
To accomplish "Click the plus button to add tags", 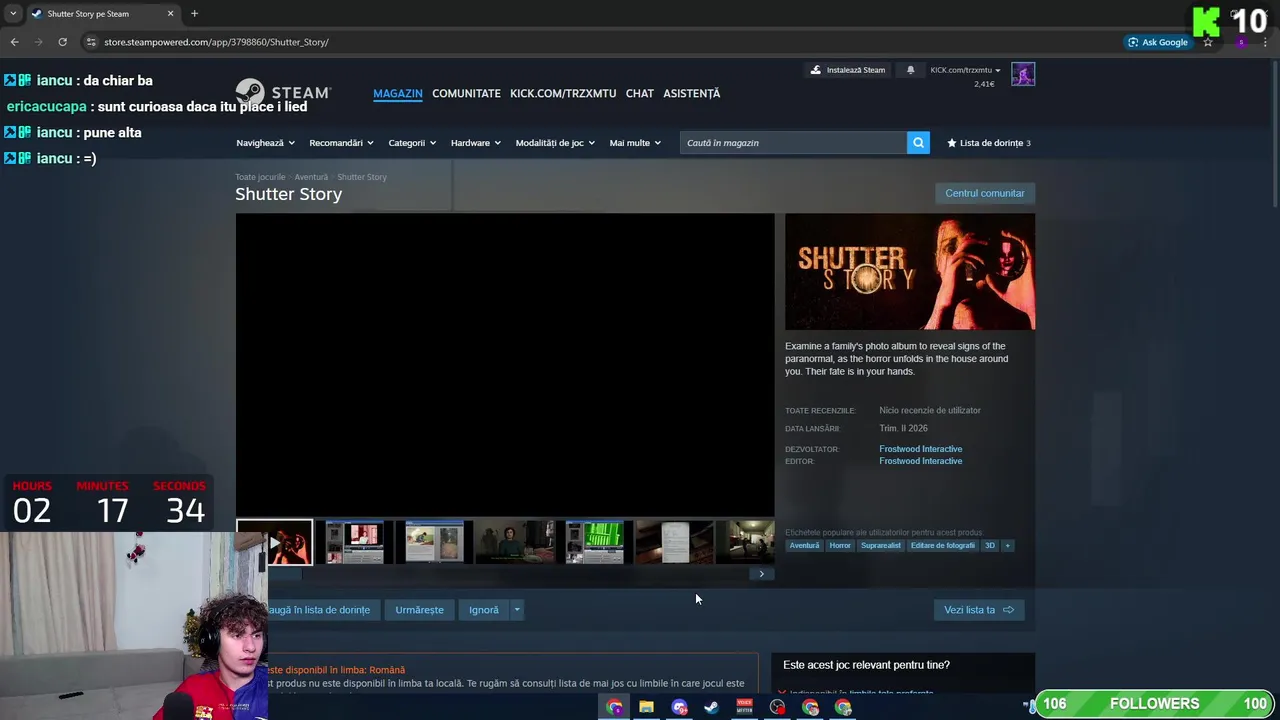I will tap(1008, 545).
